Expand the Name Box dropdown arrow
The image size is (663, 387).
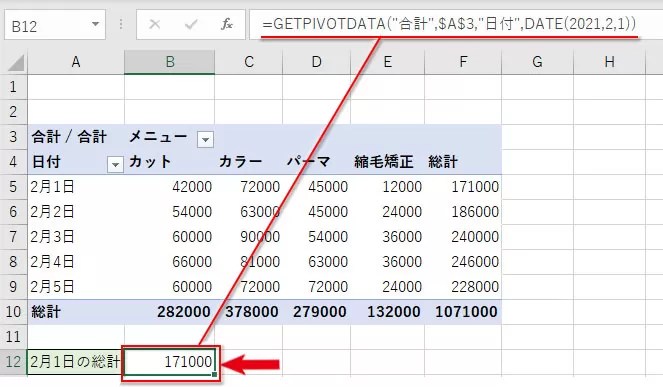tap(96, 24)
